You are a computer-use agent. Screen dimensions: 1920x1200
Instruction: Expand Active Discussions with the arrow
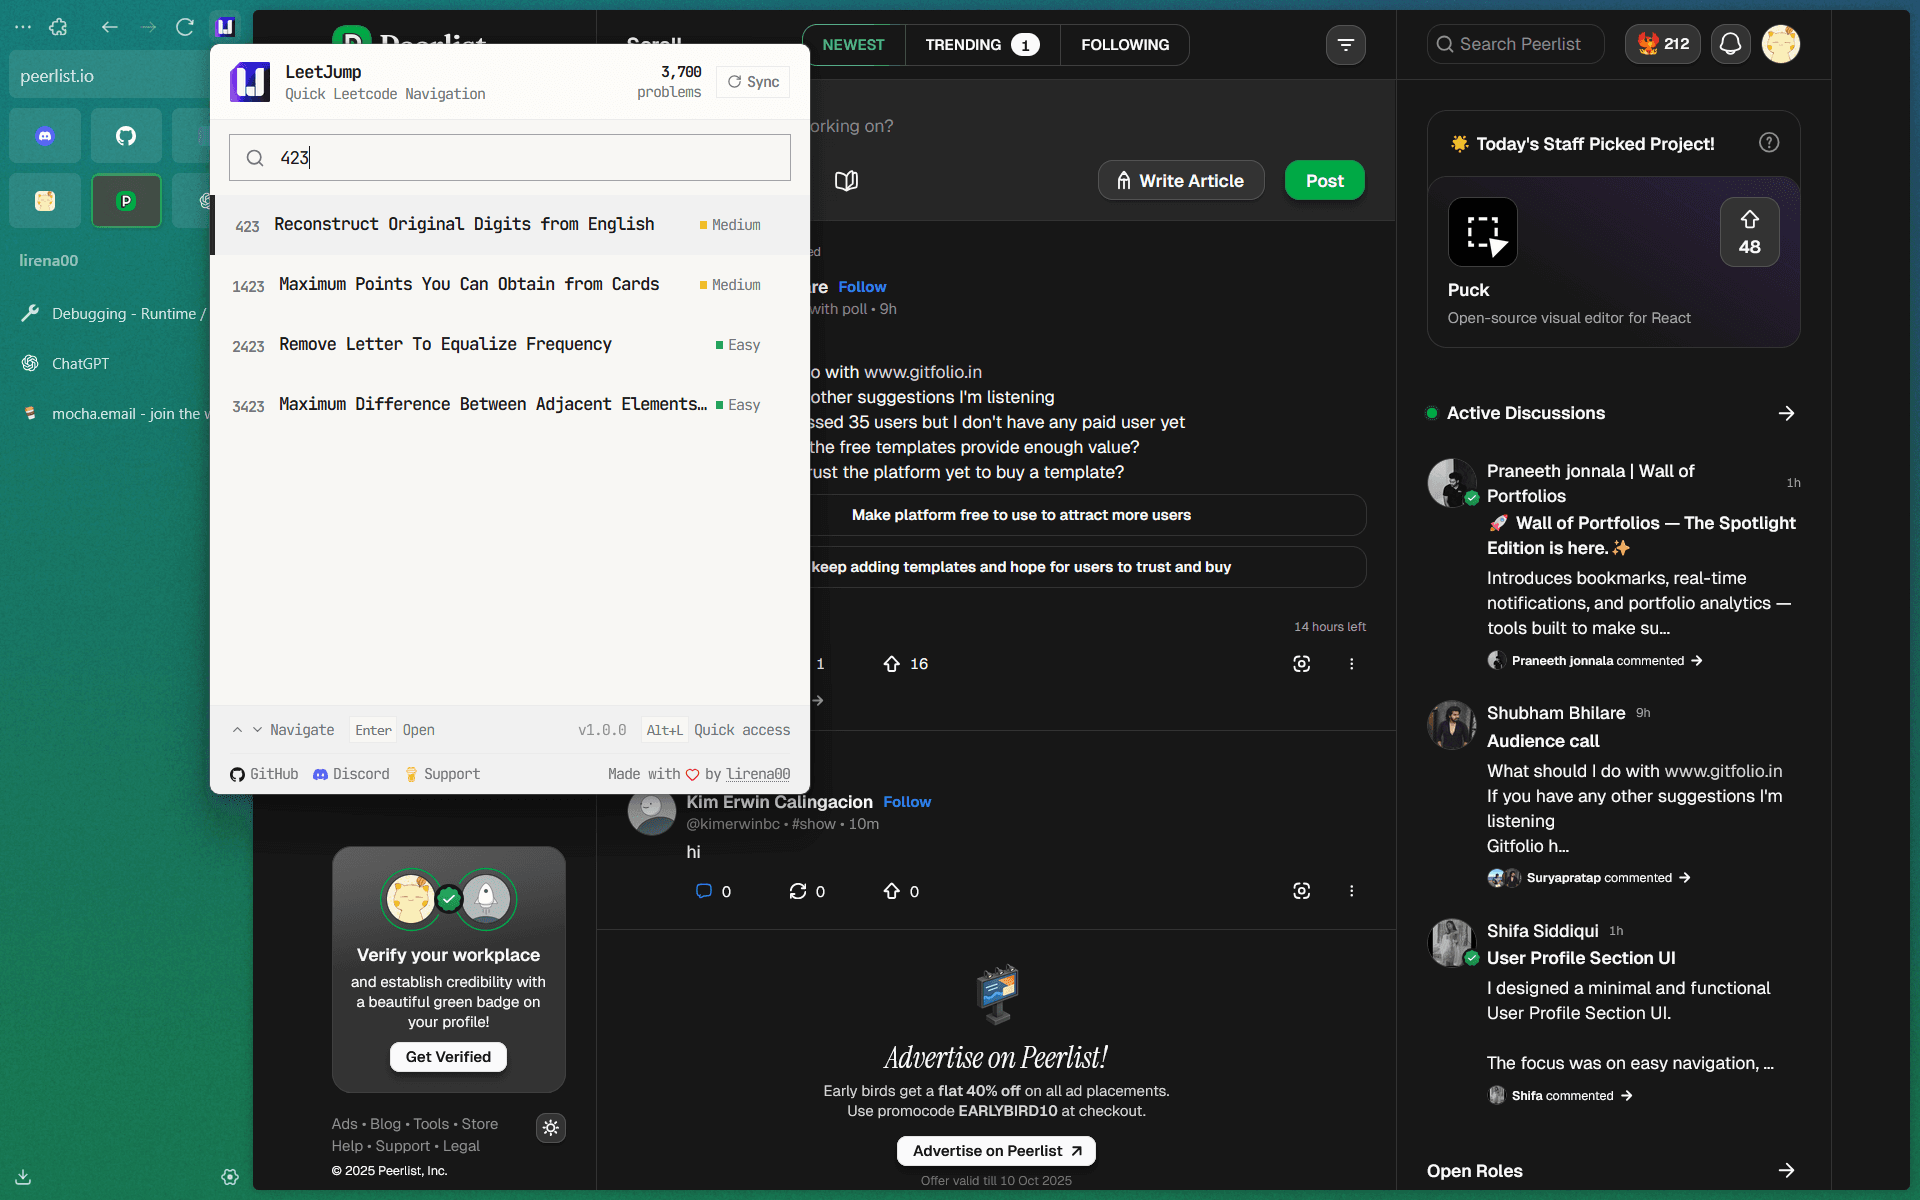pyautogui.click(x=1786, y=413)
